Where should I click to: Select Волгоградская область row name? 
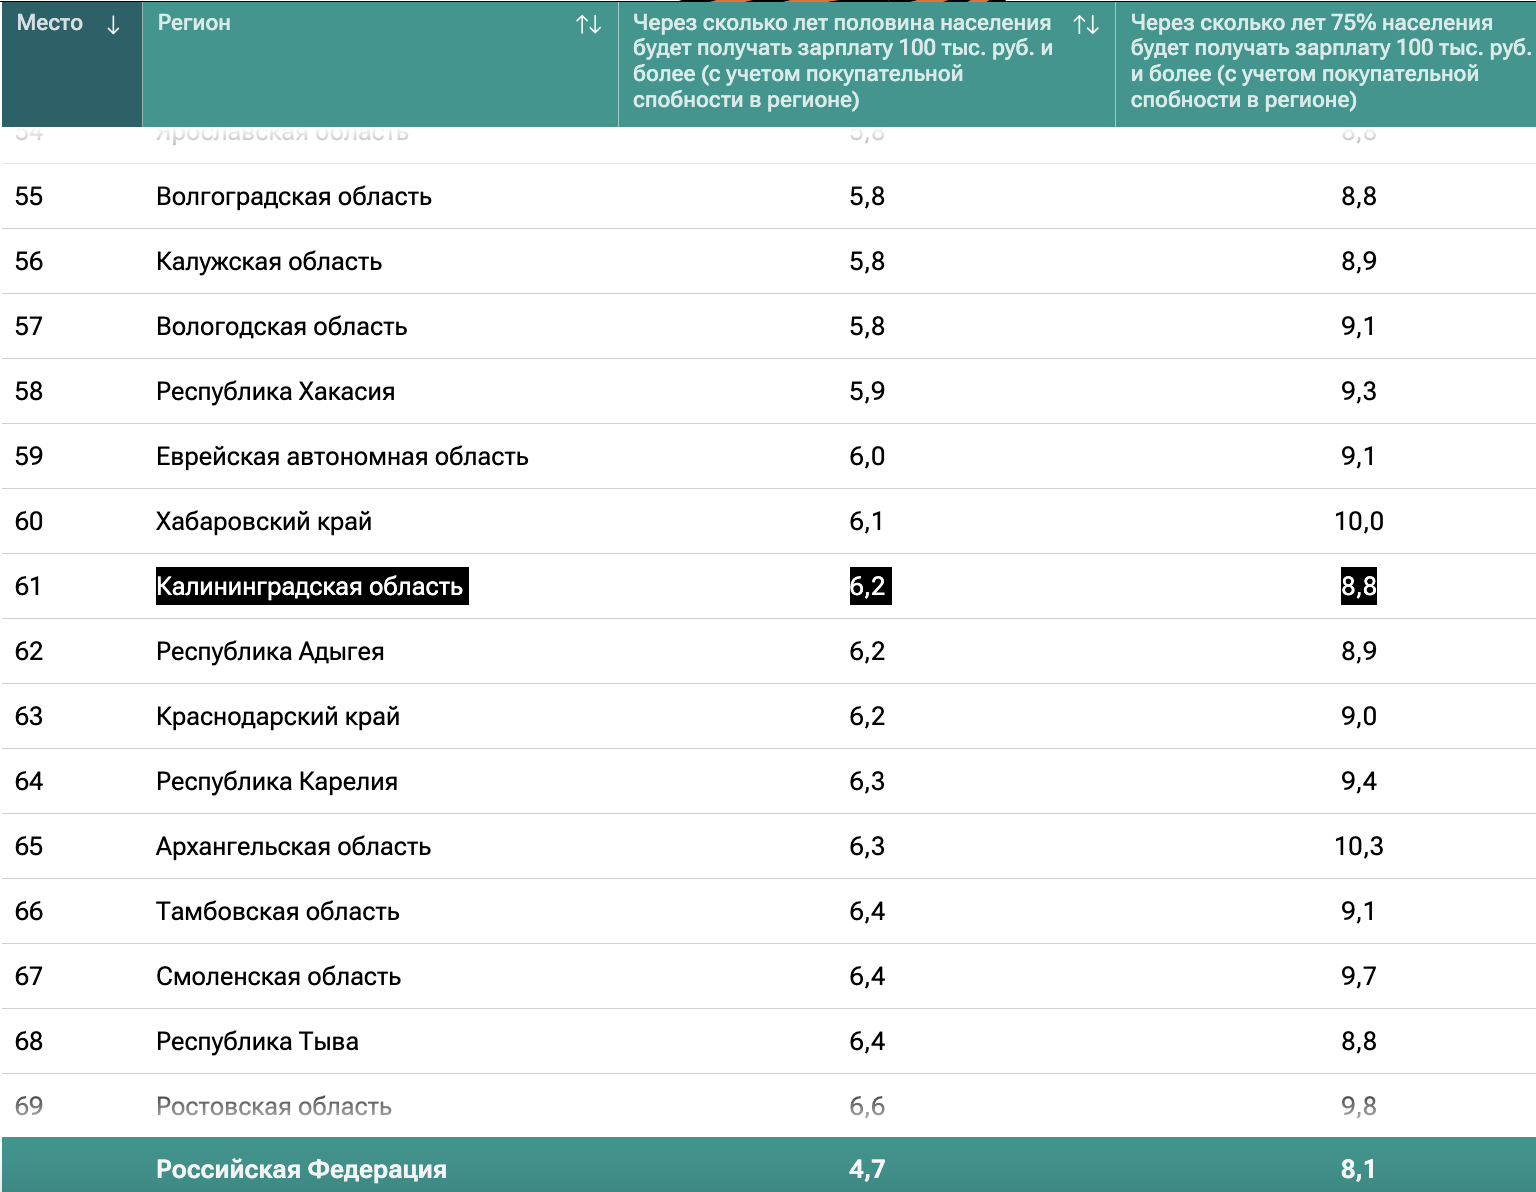tap(294, 196)
